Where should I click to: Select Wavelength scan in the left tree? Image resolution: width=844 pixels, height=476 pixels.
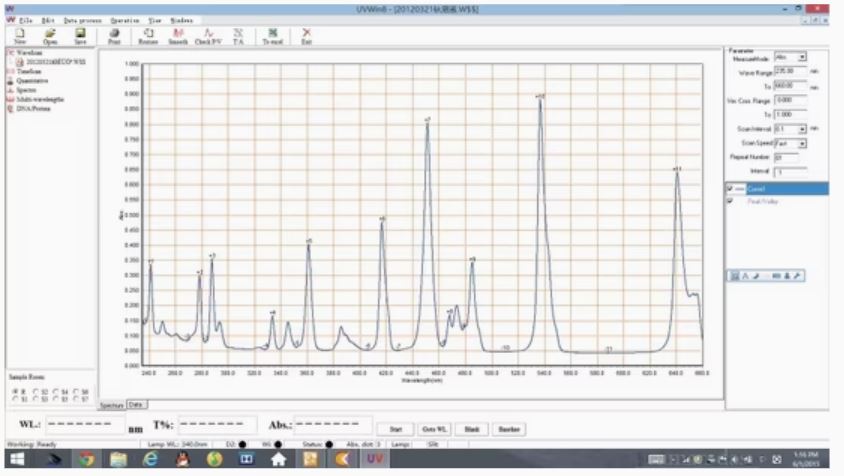29,53
